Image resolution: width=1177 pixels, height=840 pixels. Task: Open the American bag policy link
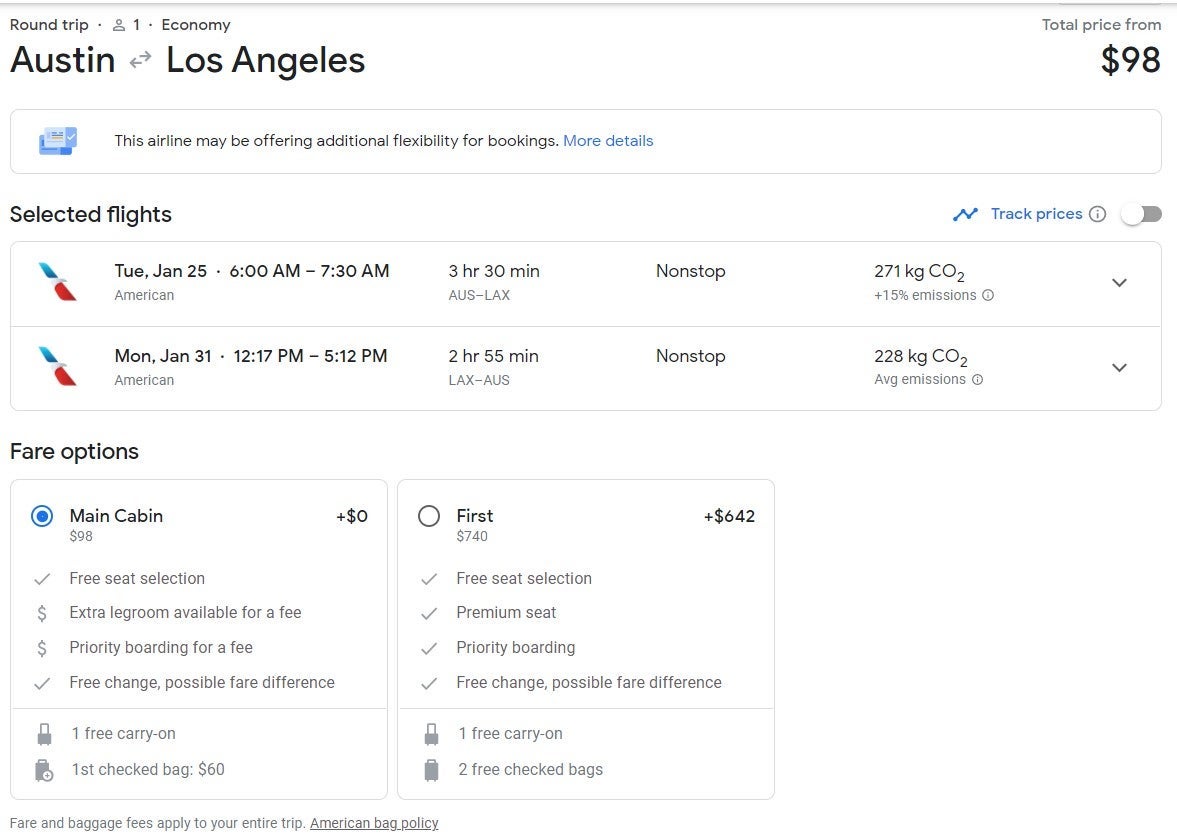pyautogui.click(x=374, y=823)
